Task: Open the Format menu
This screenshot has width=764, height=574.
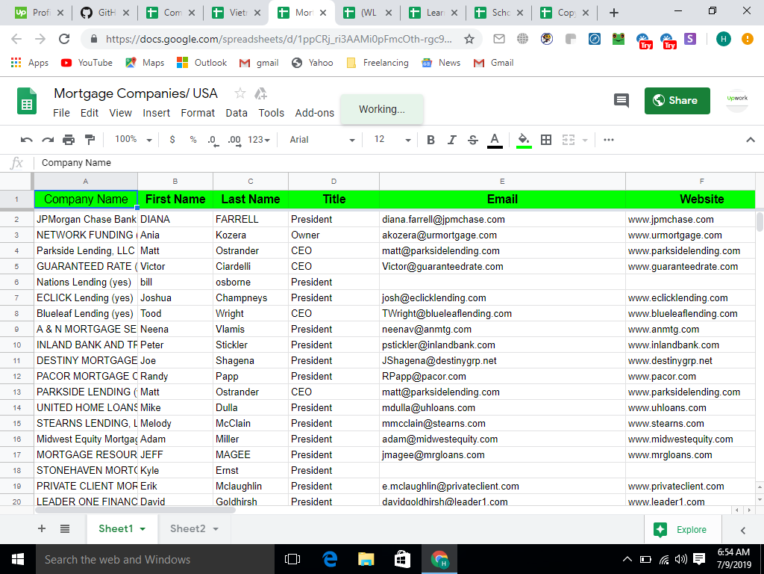Action: point(197,113)
